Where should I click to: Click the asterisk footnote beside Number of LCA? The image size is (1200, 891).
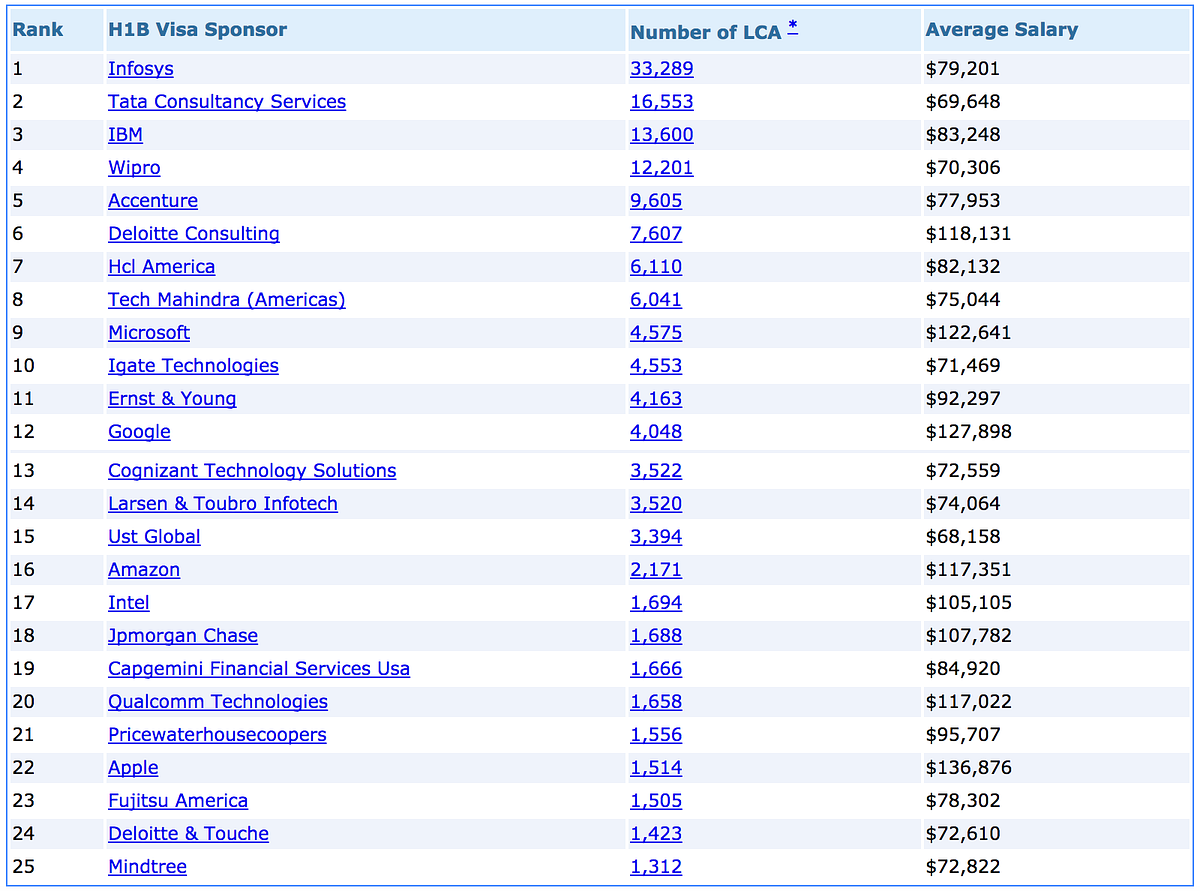[793, 26]
